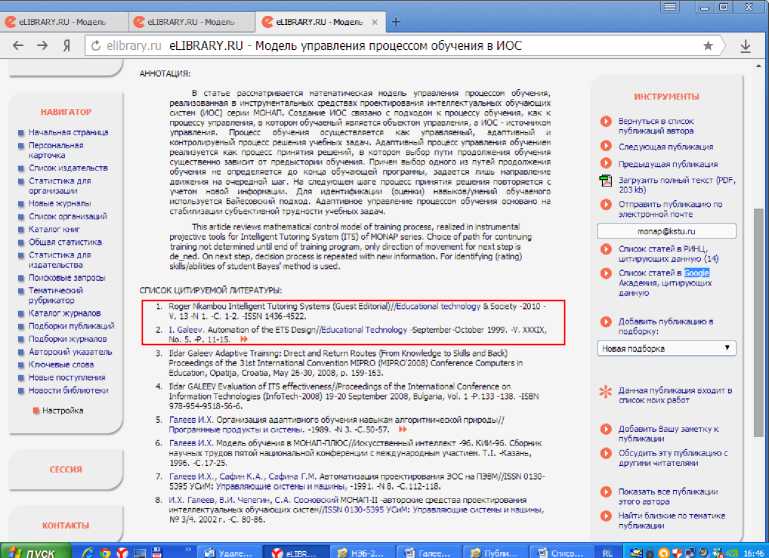Open Авторский указатель in the navigator
769x558 pixels.
[x=70, y=352]
